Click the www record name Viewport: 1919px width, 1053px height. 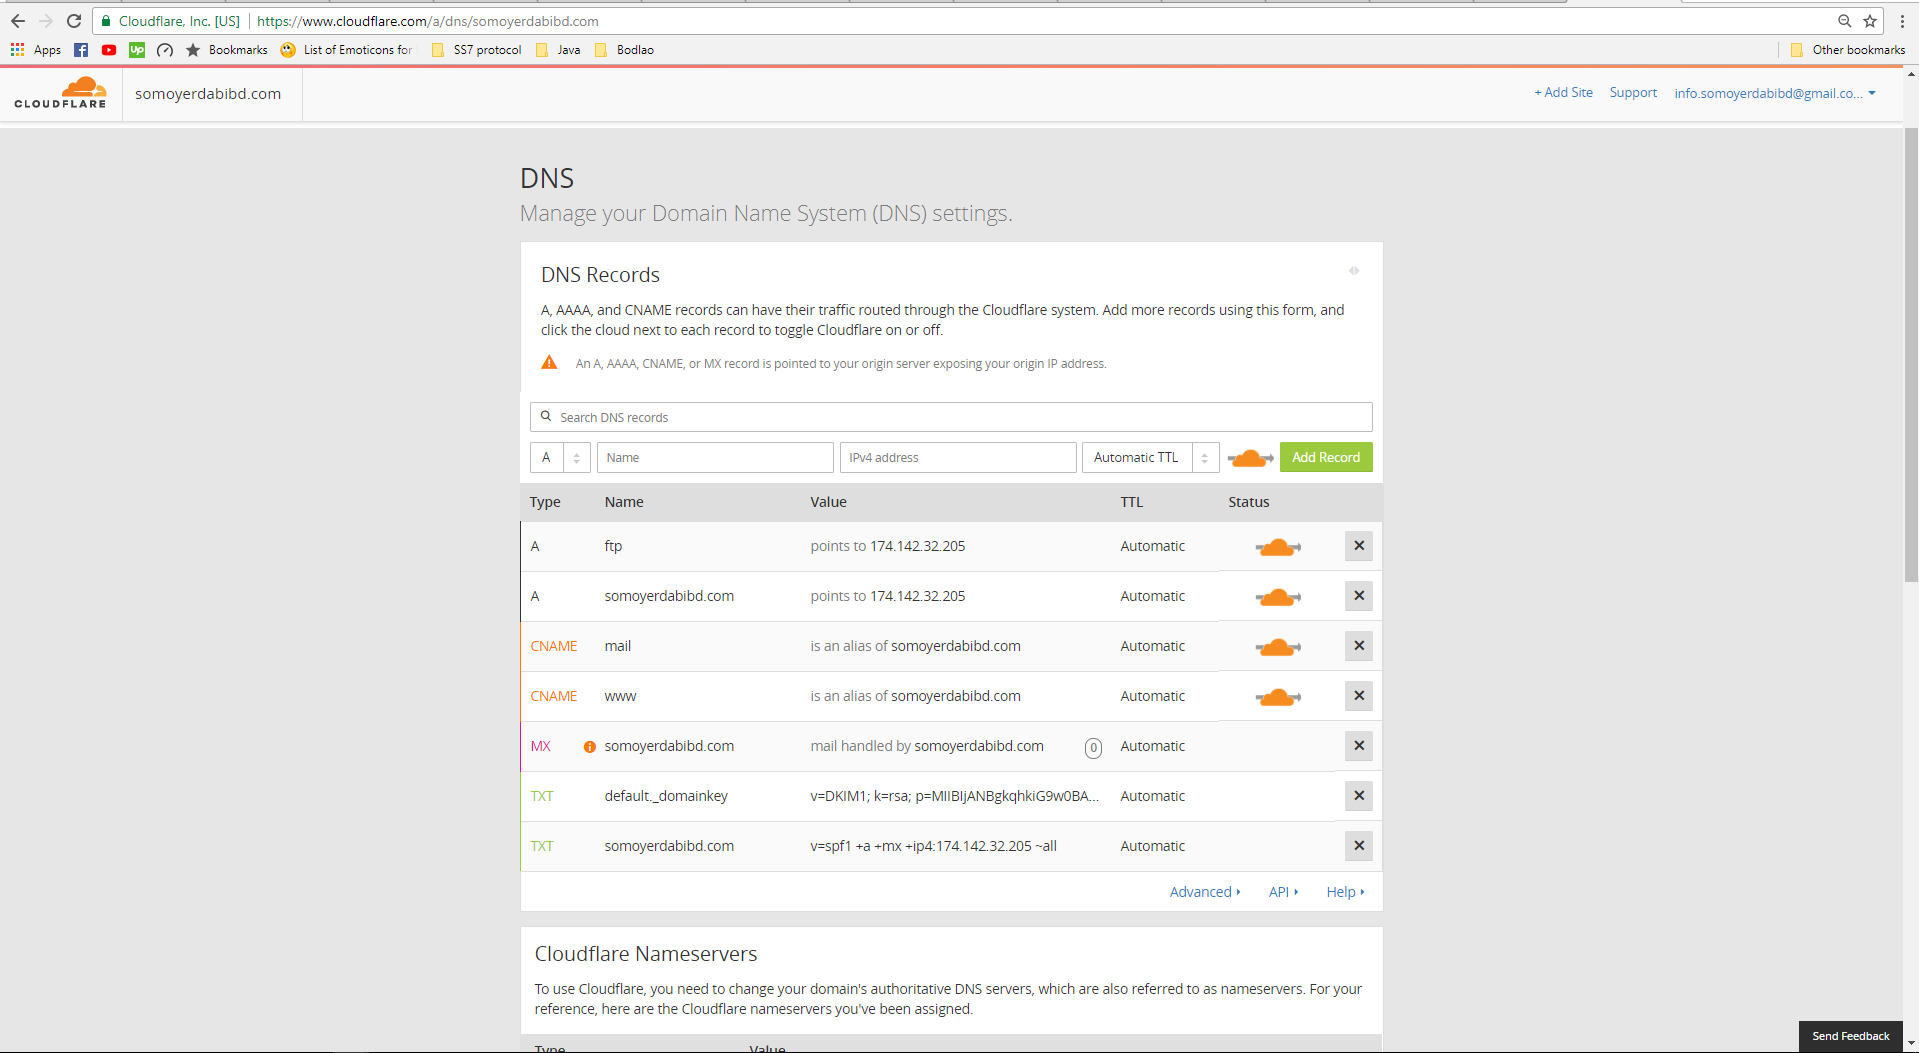coord(620,696)
